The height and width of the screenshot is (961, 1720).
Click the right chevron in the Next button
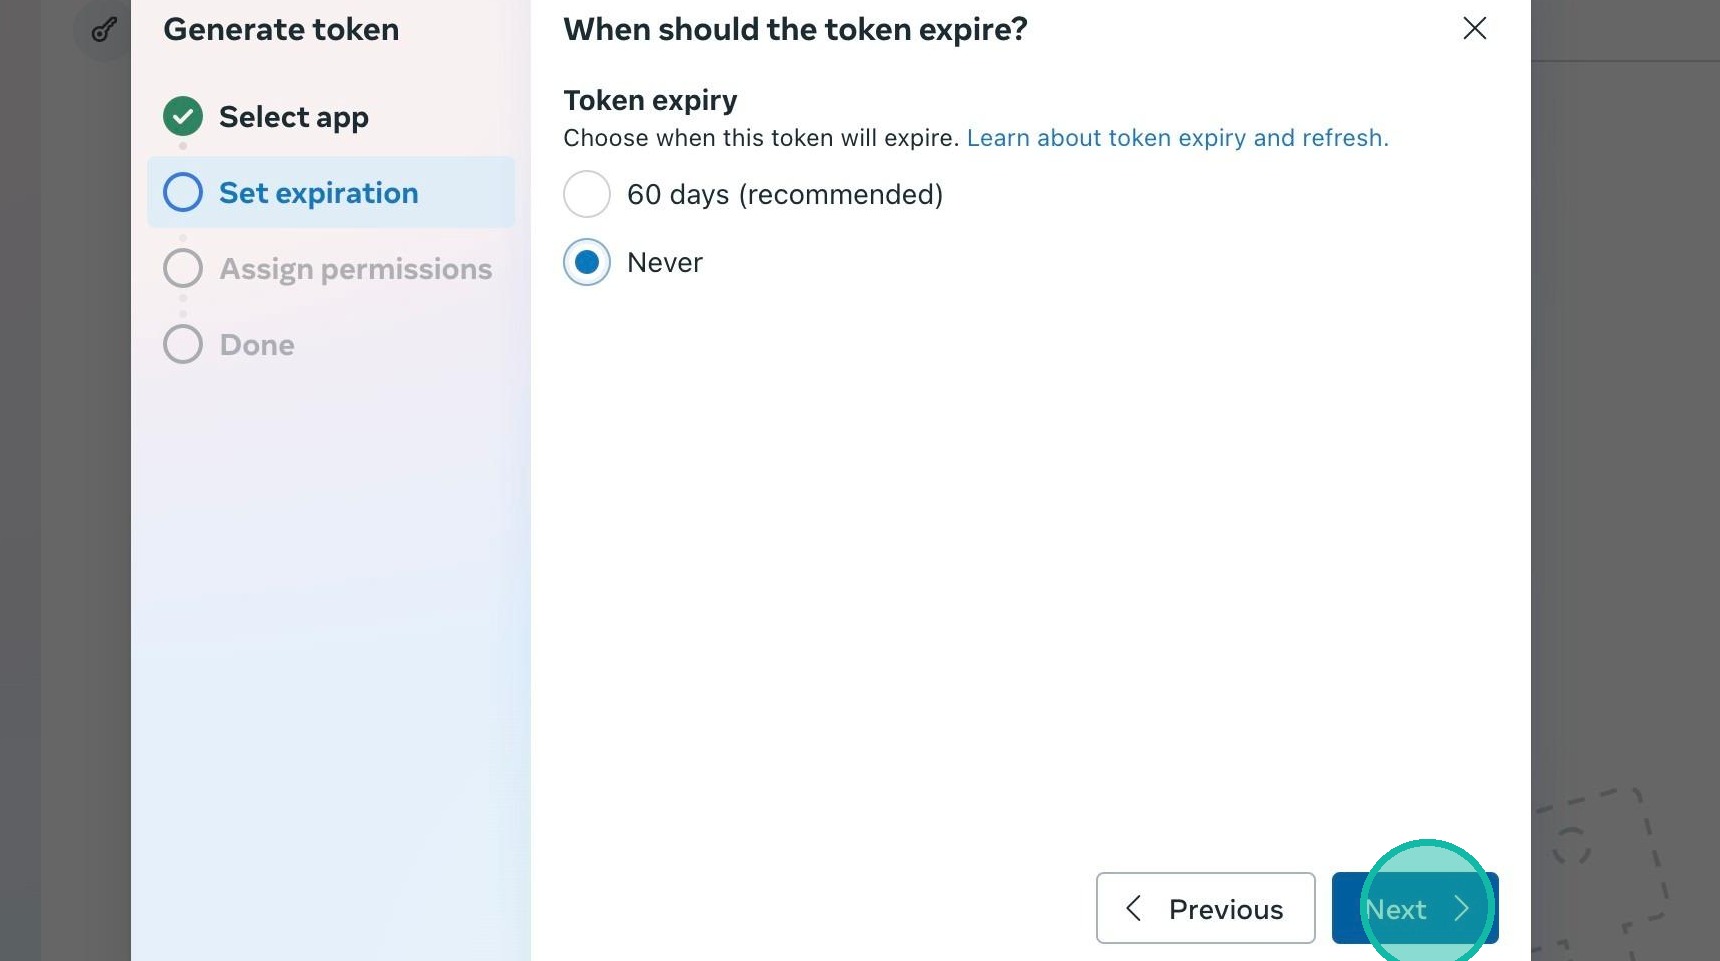[1462, 908]
